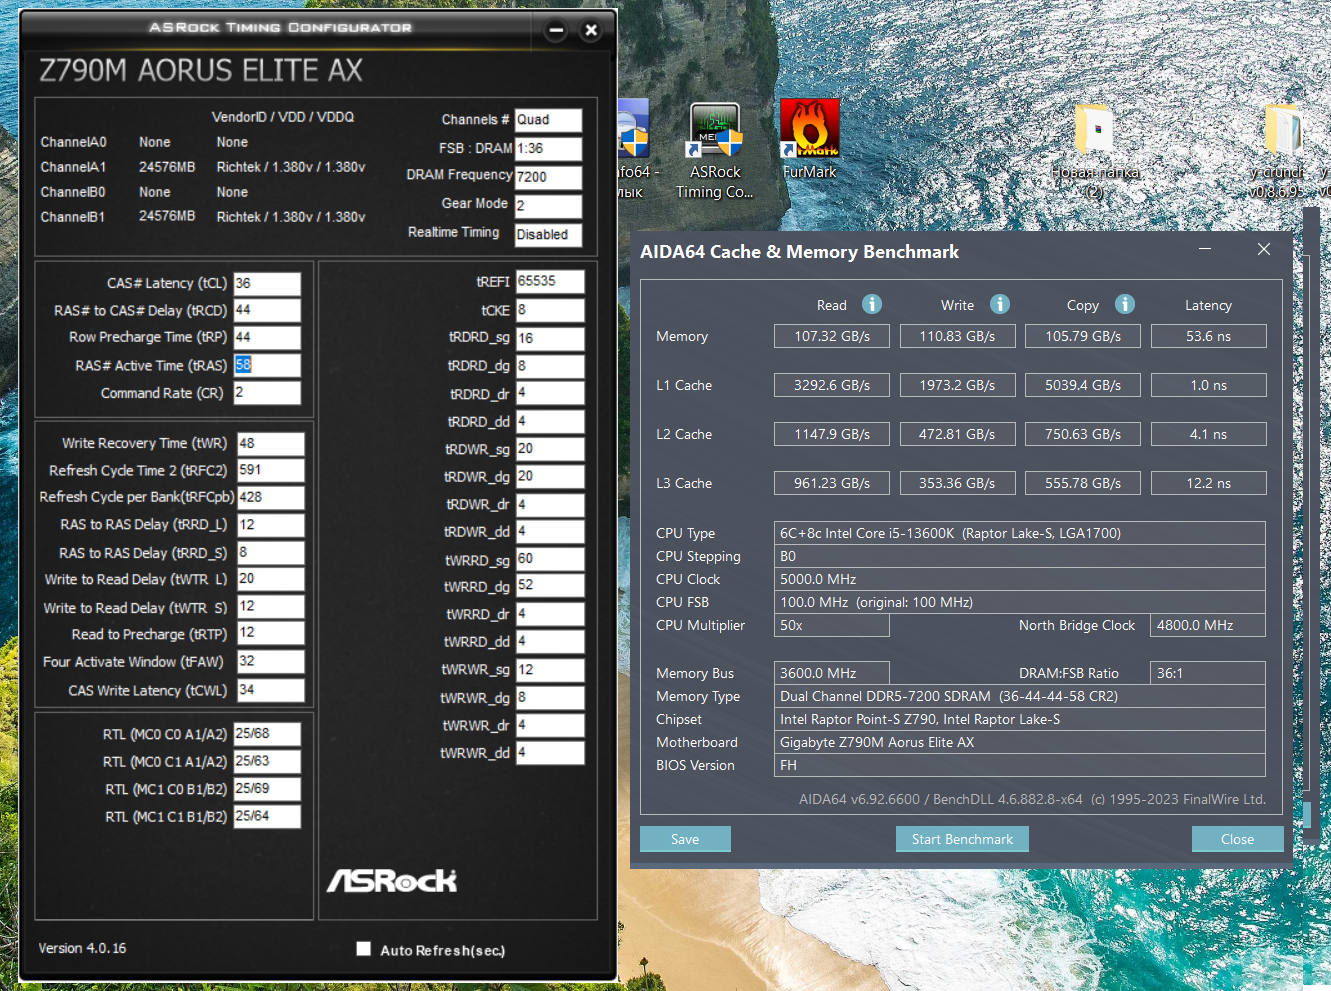Click the CPU Clock value 5000.0 MHz

(1020, 579)
